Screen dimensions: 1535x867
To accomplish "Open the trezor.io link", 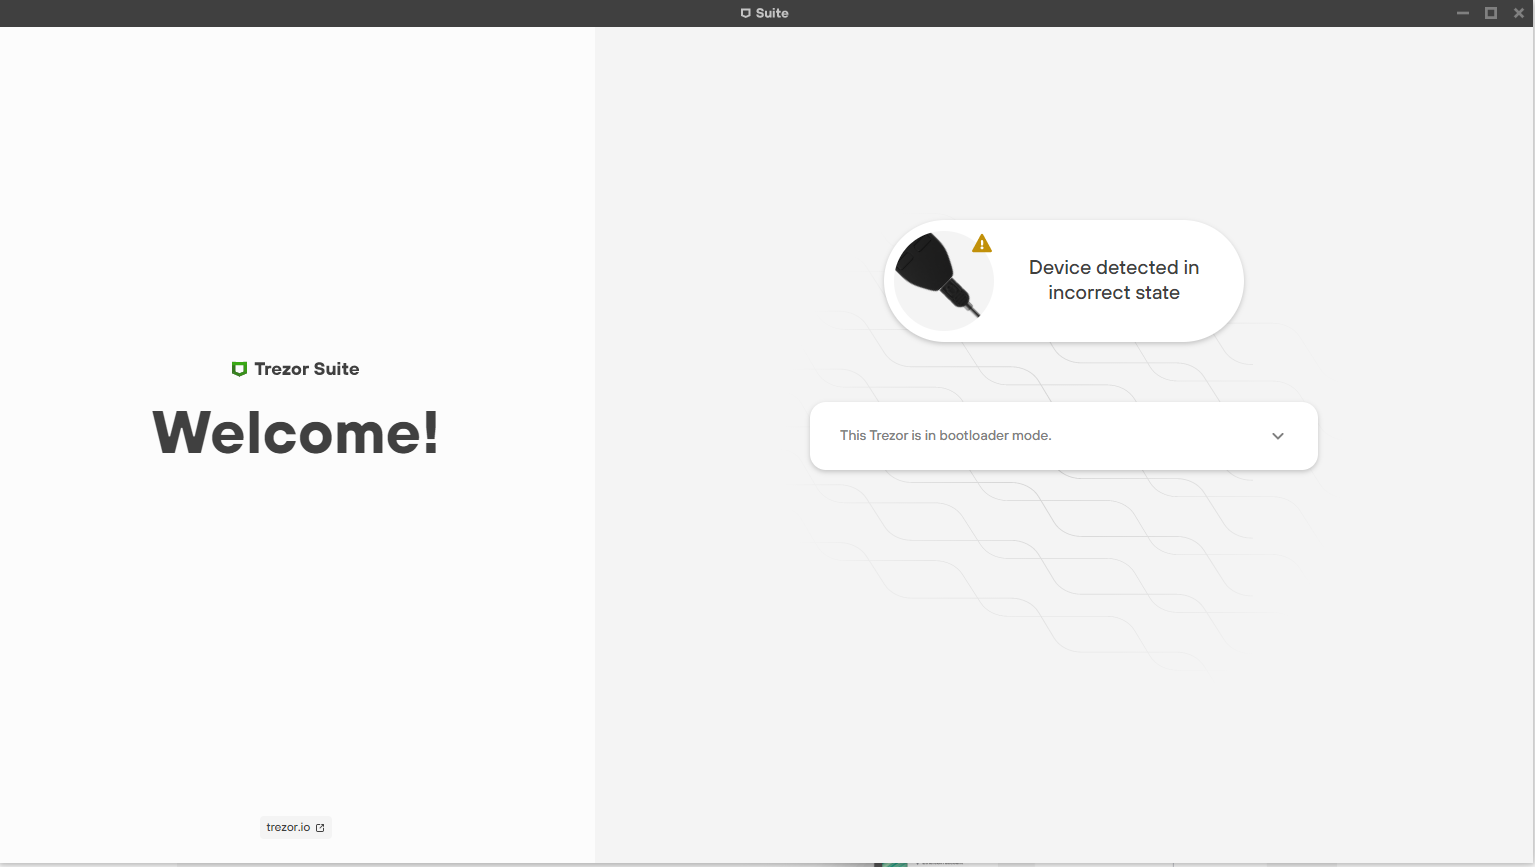I will tap(295, 827).
